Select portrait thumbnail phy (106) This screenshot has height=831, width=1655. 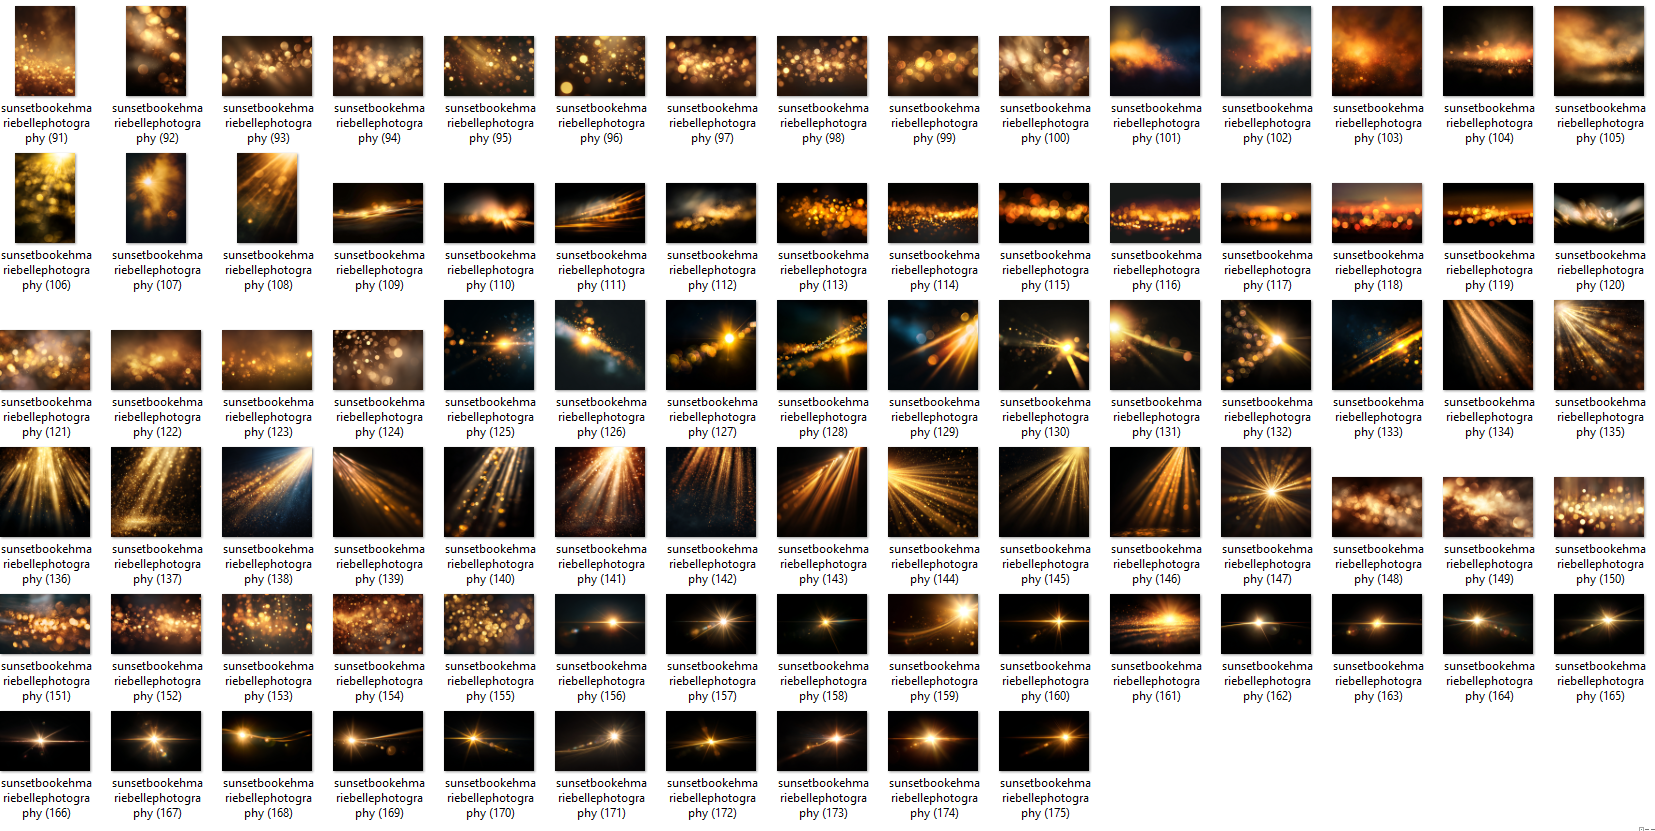pos(45,198)
